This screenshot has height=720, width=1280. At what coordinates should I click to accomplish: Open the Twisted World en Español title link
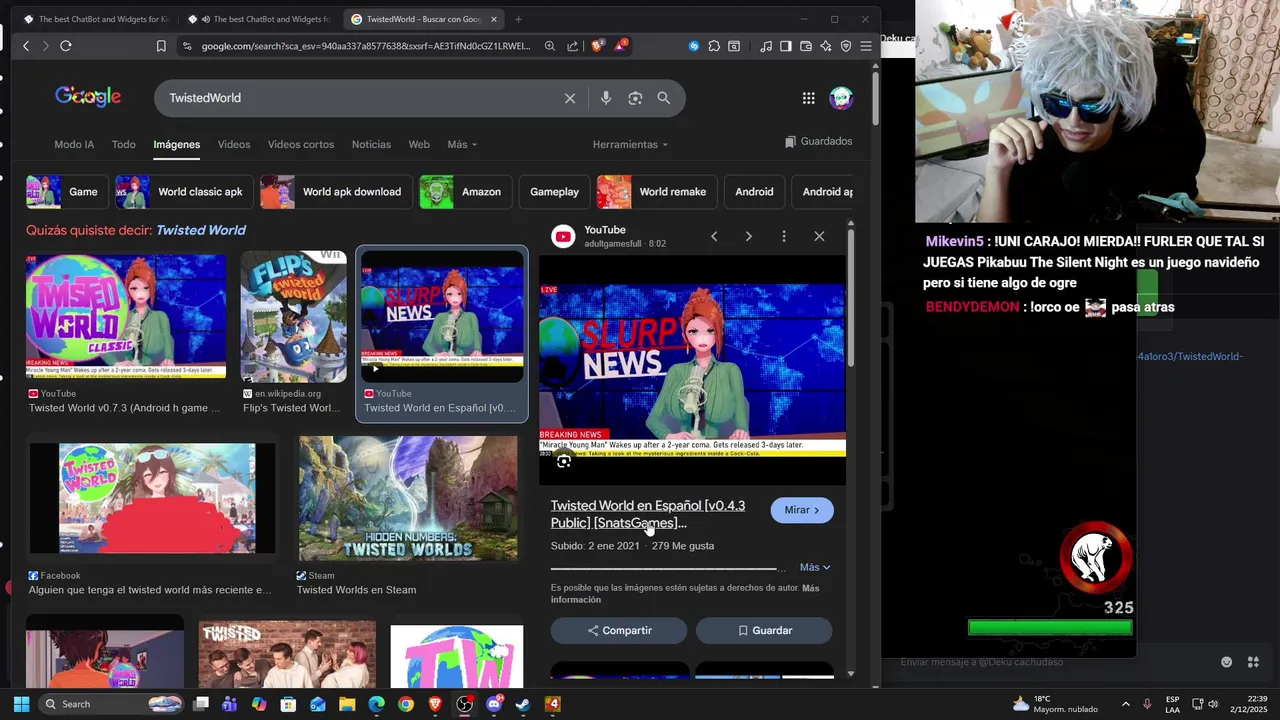[x=647, y=514]
